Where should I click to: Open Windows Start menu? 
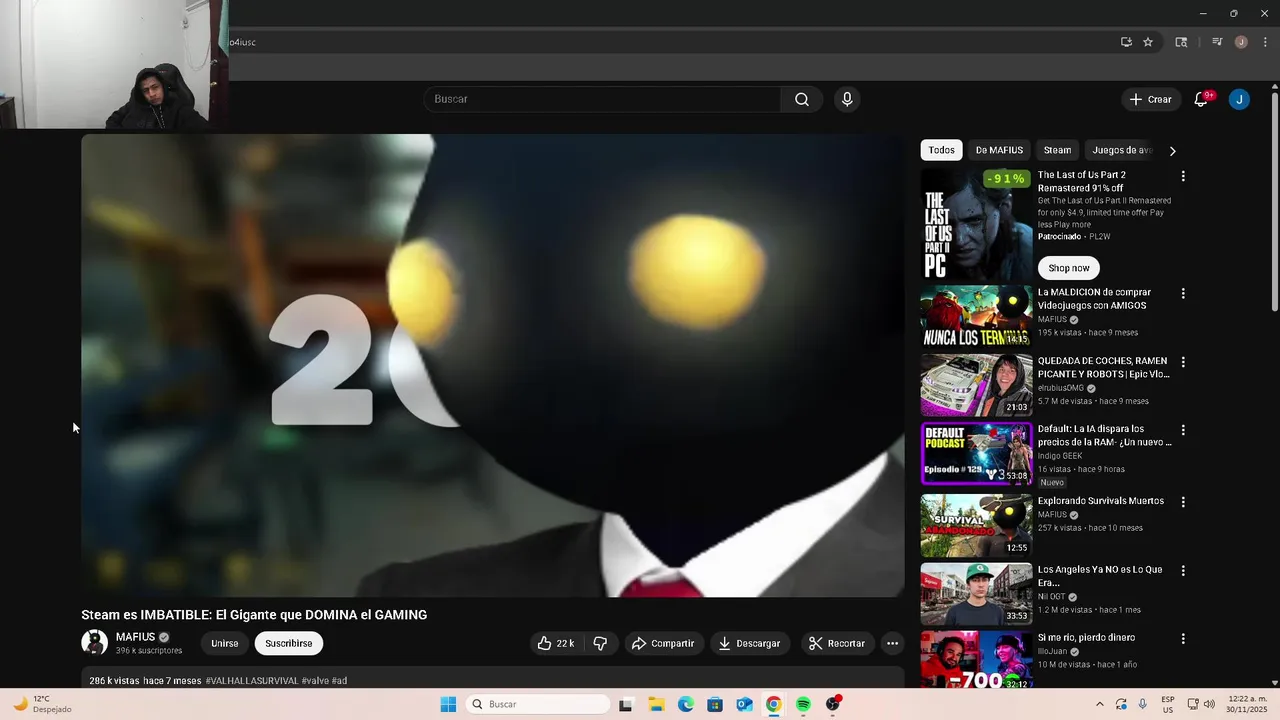click(448, 704)
